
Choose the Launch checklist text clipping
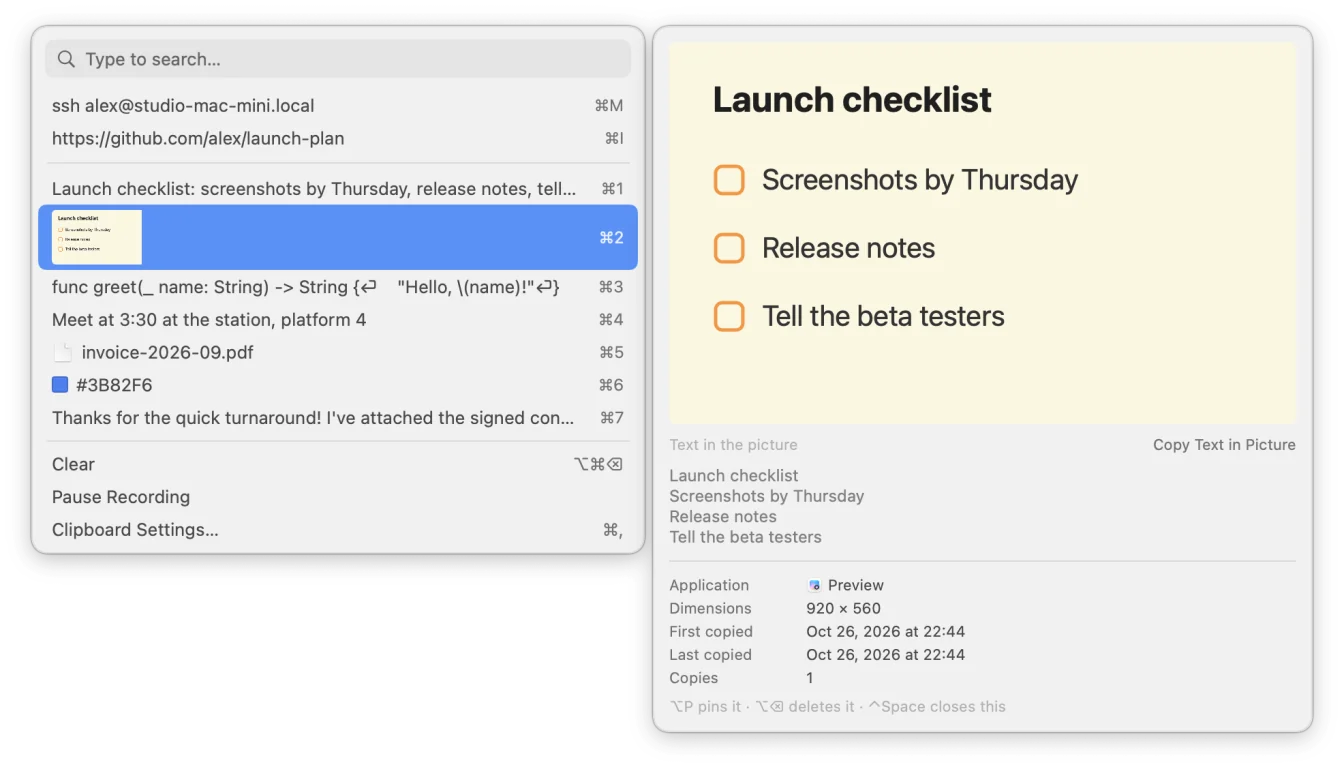tap(338, 188)
